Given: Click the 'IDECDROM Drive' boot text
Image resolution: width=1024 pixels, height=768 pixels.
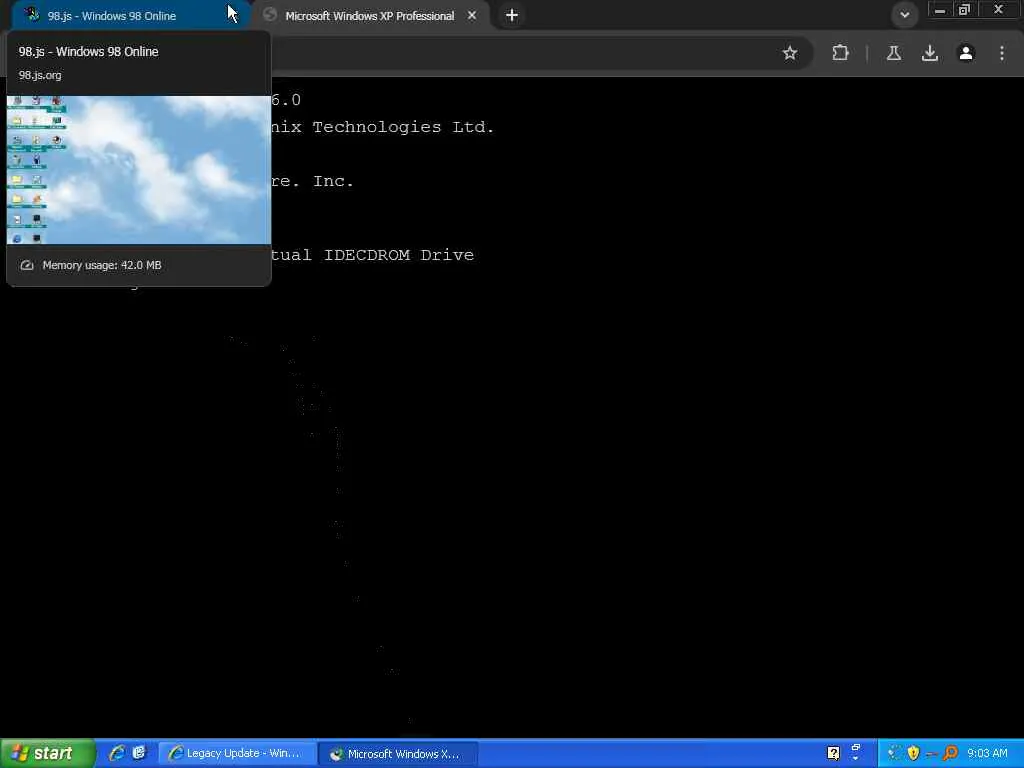Looking at the screenshot, I should click(399, 255).
